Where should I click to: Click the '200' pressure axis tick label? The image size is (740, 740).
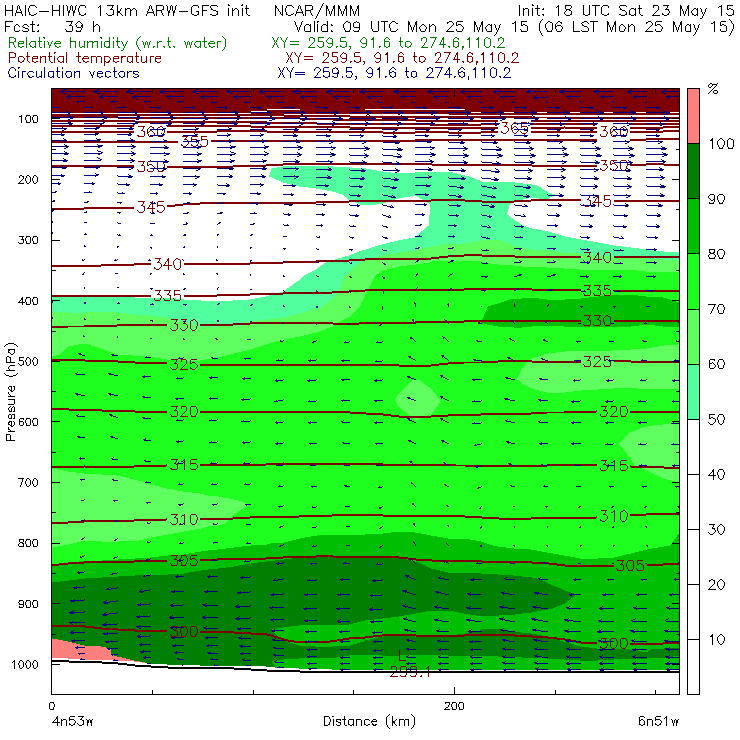tap(28, 179)
